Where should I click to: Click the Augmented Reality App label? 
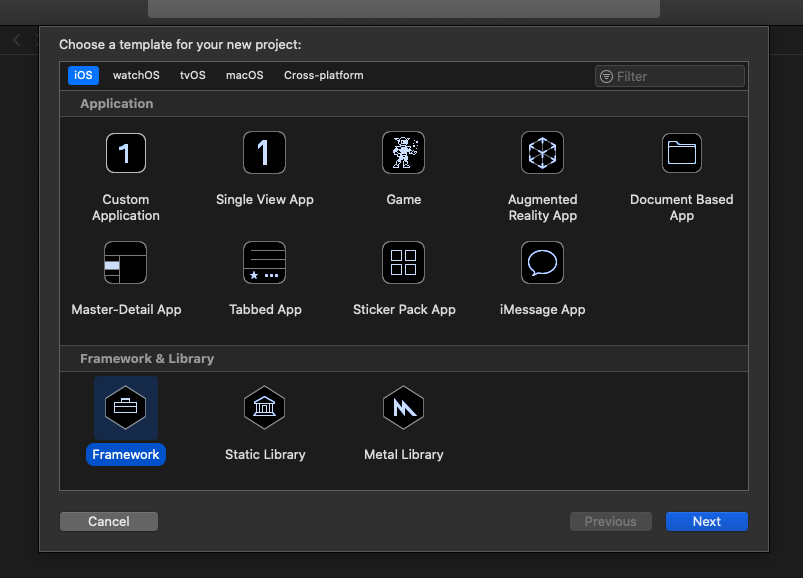(x=542, y=207)
